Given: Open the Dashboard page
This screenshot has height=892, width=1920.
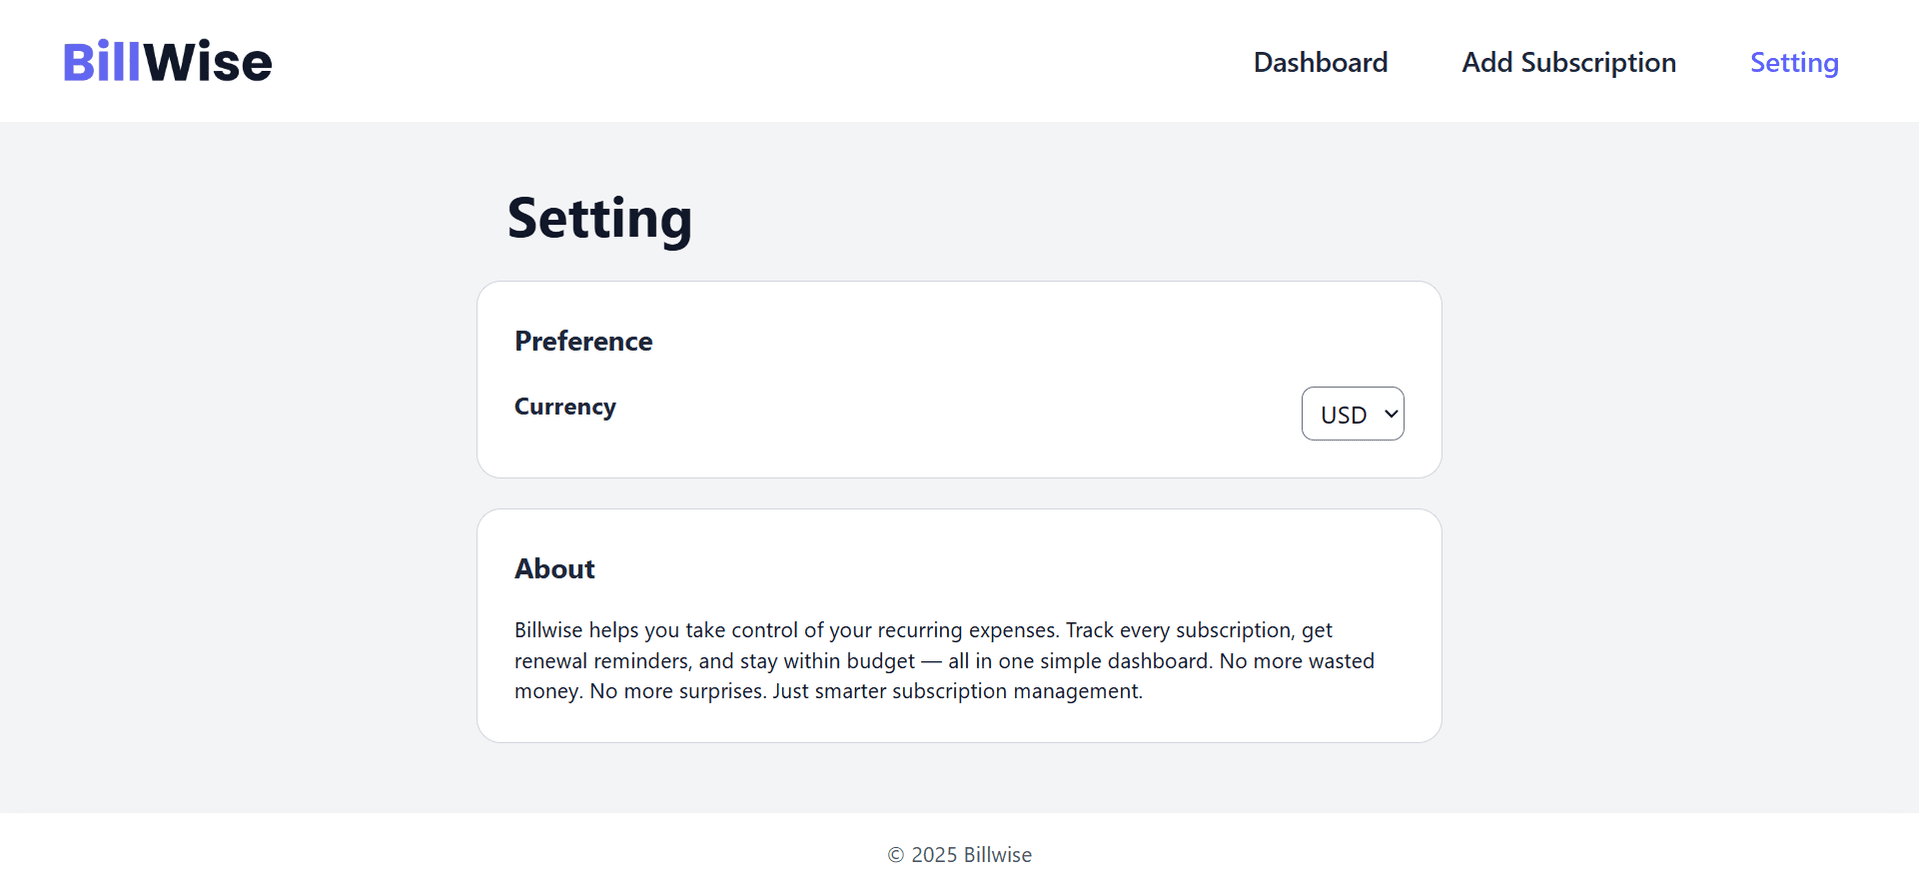Looking at the screenshot, I should click(x=1320, y=62).
